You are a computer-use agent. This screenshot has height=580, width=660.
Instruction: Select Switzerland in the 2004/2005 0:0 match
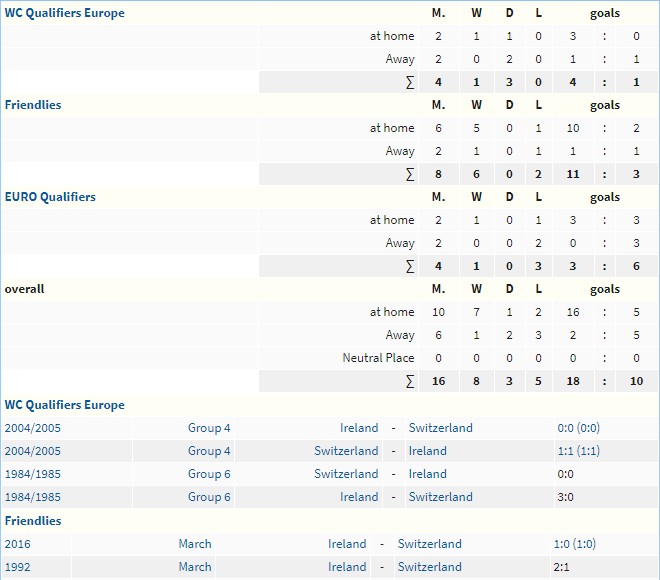coord(441,428)
